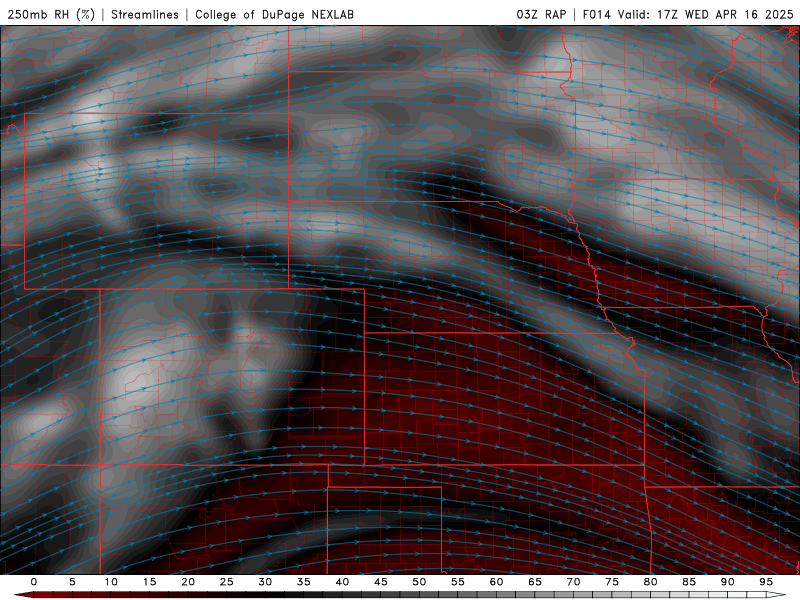
Task: Click the '35' label on color scale
Action: [x=304, y=582]
